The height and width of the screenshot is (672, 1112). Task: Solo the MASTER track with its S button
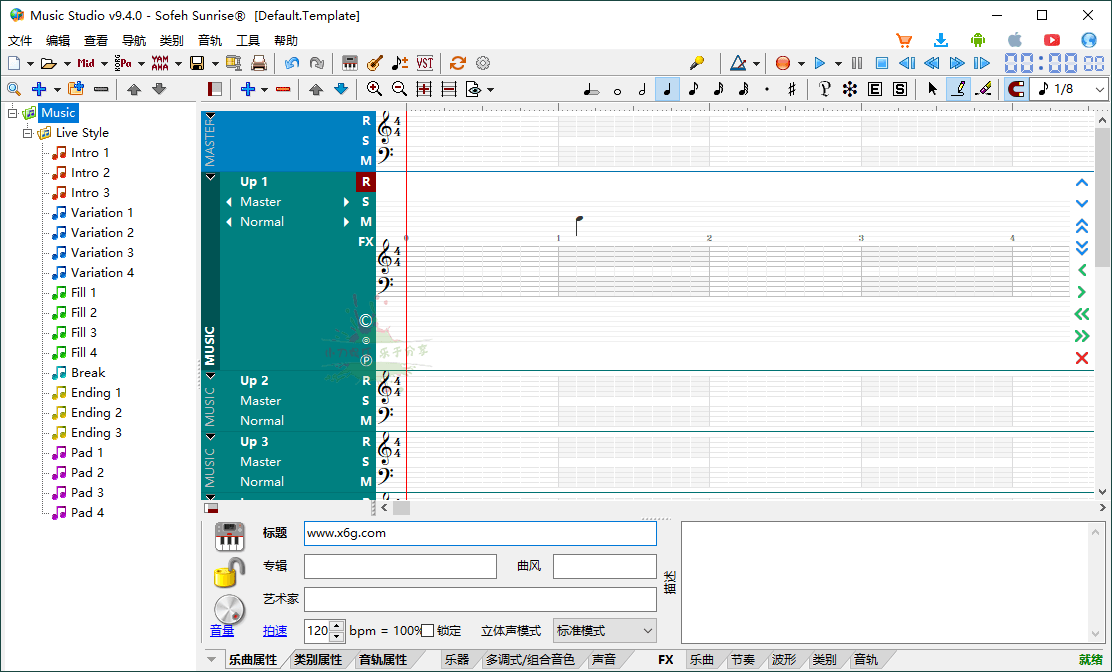coord(366,140)
